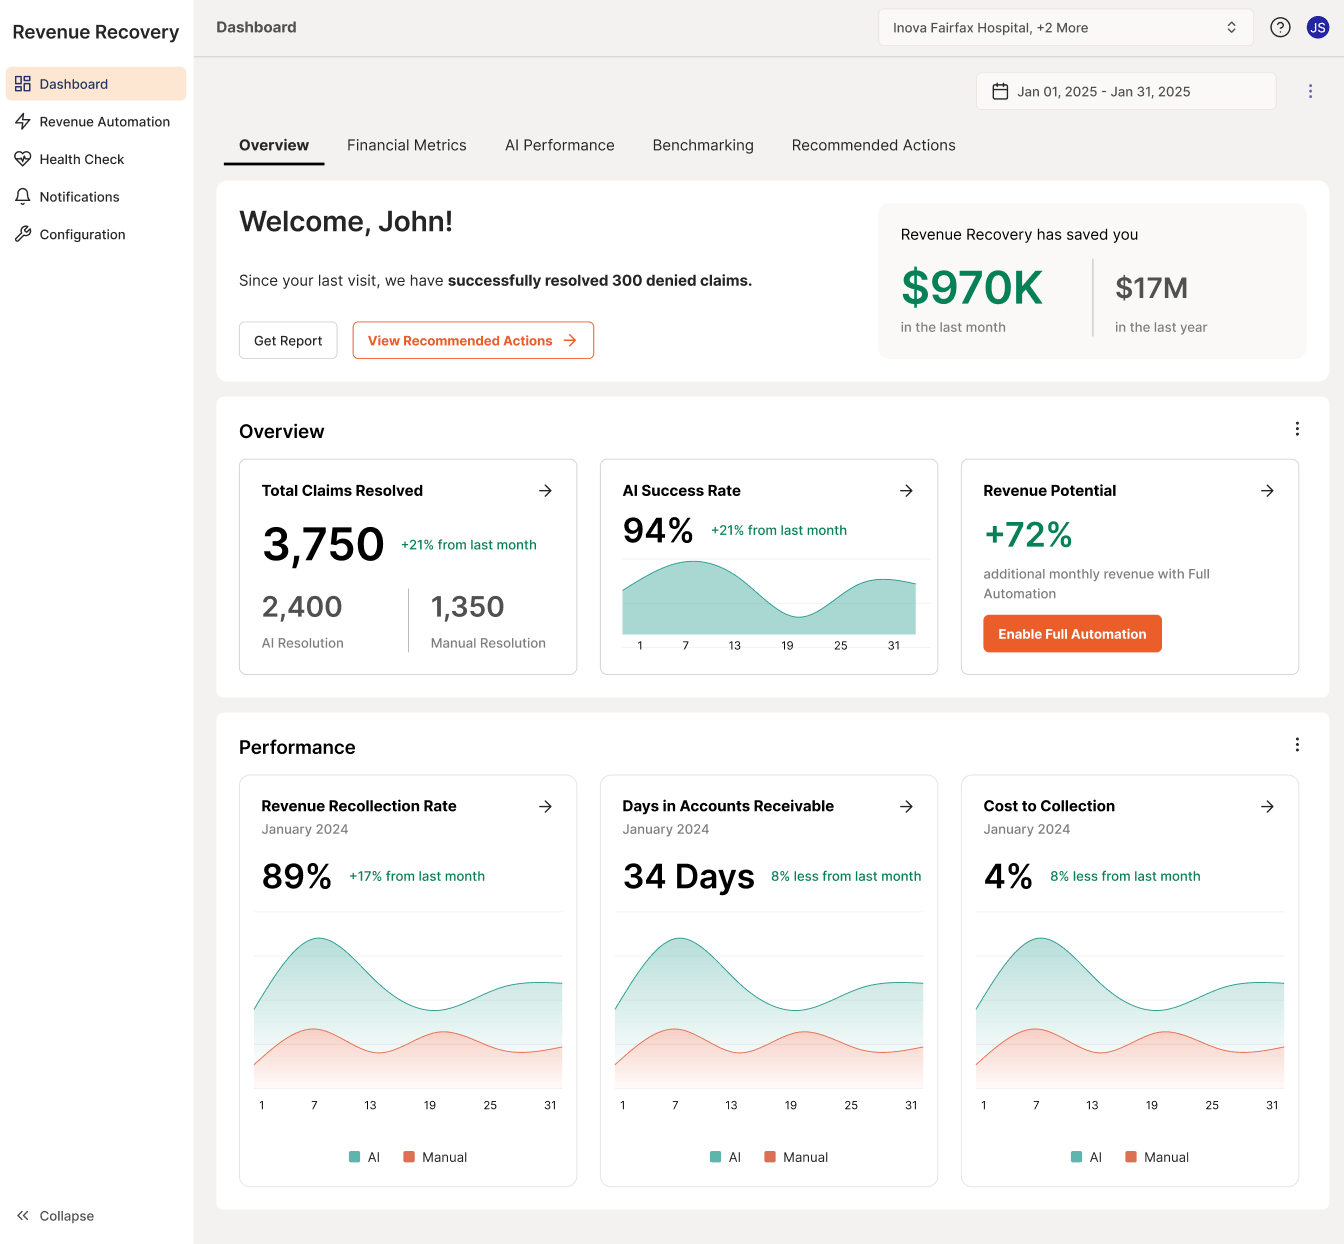Click the Revenue Recollection Rate area chart
Viewport: 1344px width, 1244px height.
pos(408,1010)
